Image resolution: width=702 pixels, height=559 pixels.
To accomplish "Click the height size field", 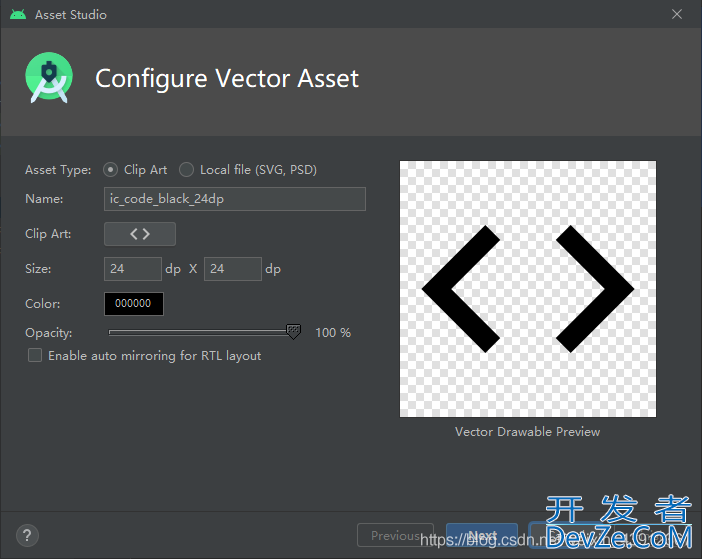I will (232, 269).
